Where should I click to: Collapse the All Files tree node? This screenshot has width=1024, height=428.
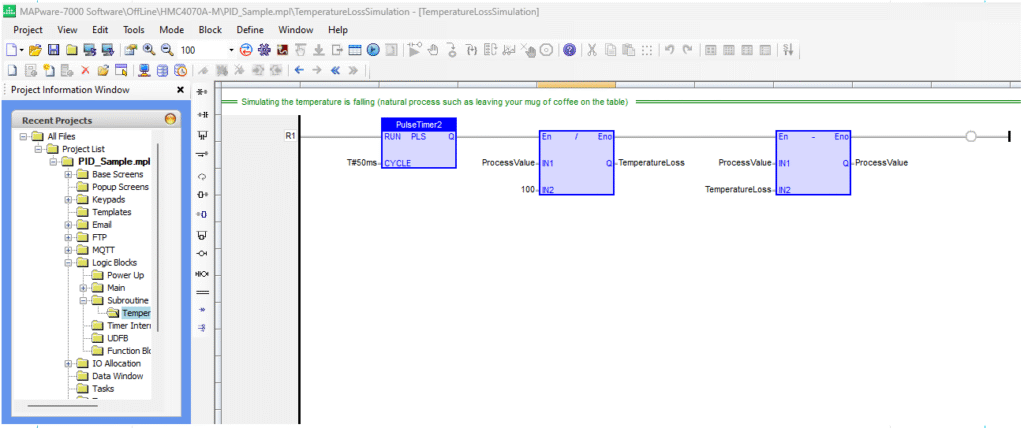[24, 137]
